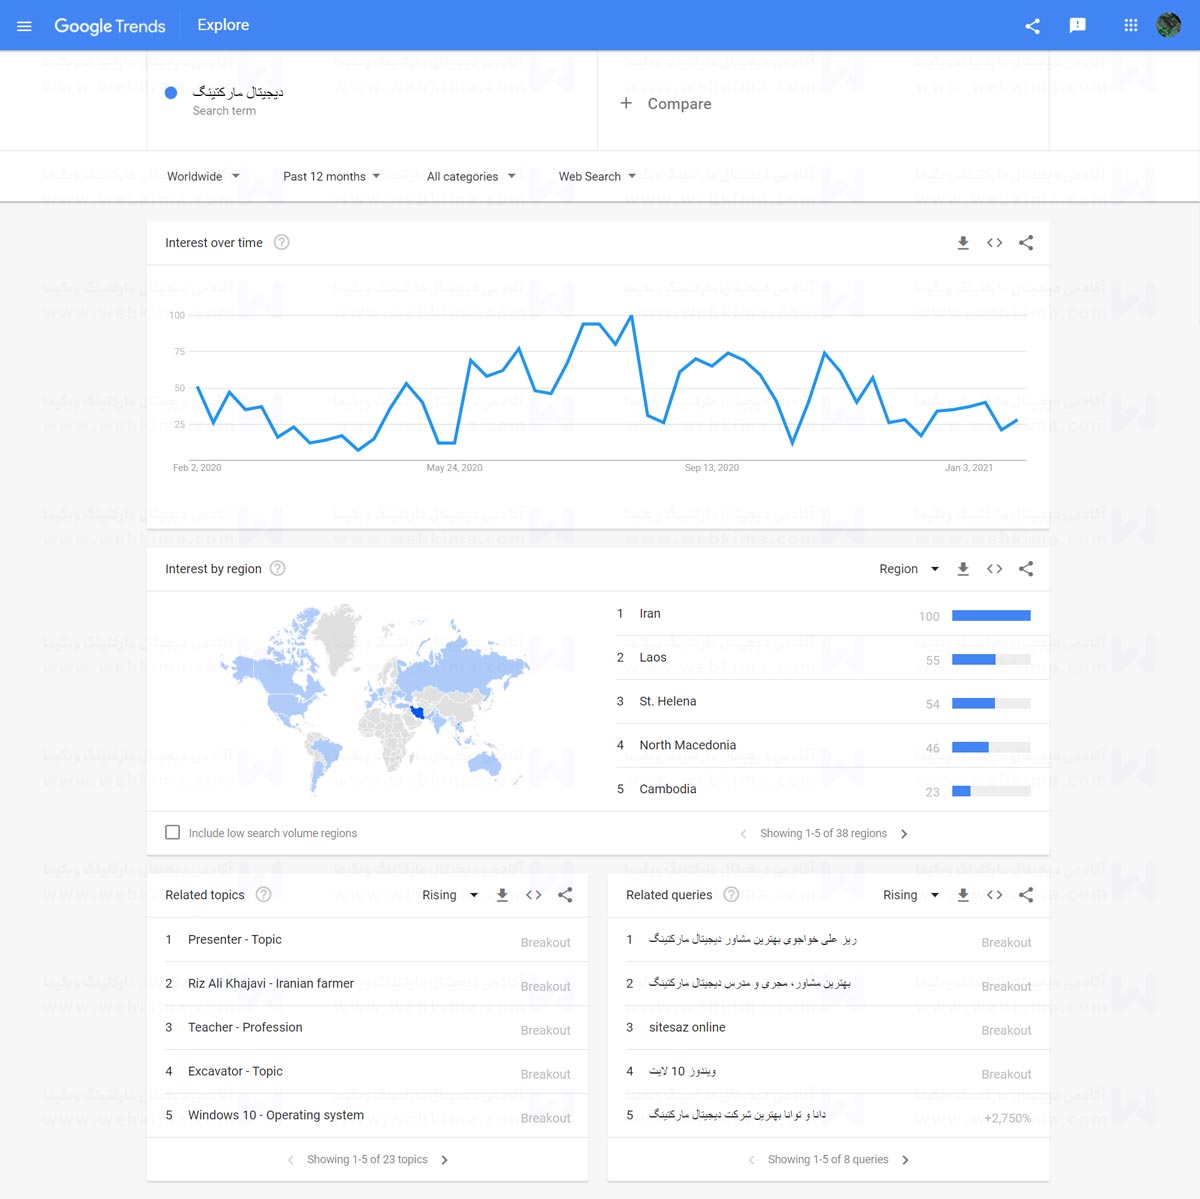Open the send feedback icon in header
Screen dimensions: 1200x1199
click(1078, 26)
